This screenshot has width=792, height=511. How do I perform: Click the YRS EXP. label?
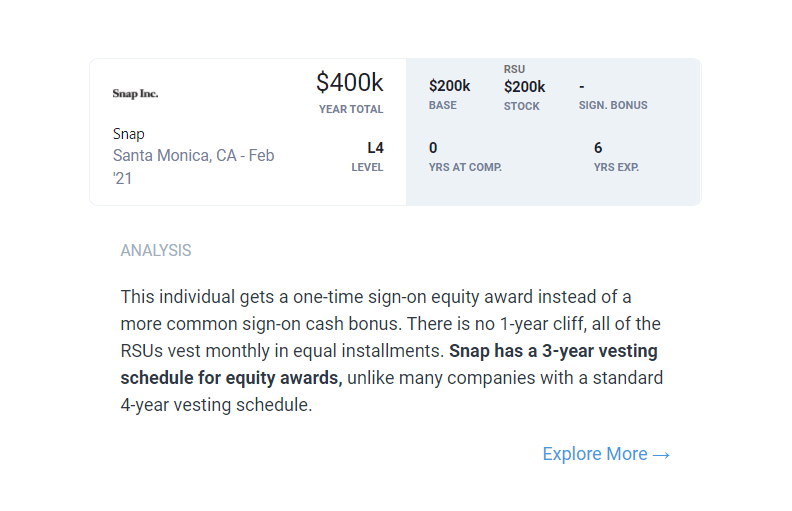point(616,167)
